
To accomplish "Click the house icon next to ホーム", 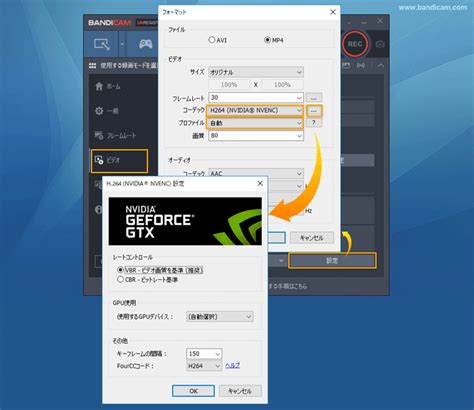I will [99, 86].
